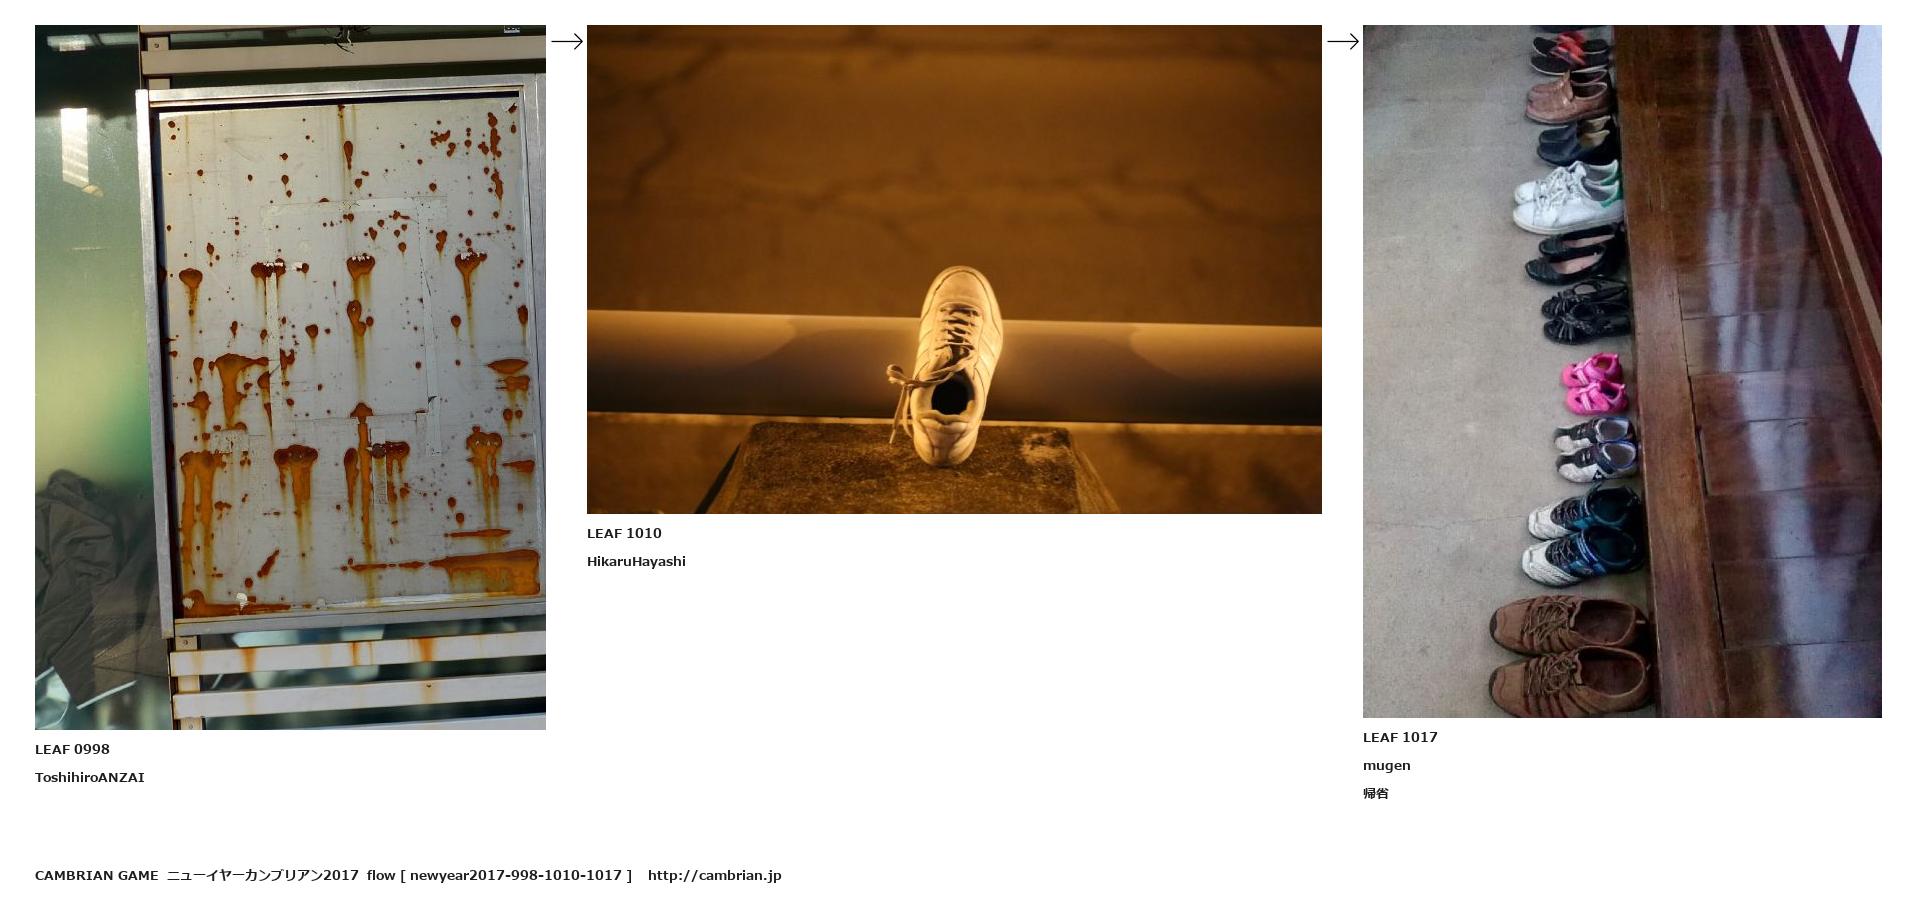Click the ニューイヤーカンブリアン2017 session name
The image size is (1917, 900).
tap(262, 875)
